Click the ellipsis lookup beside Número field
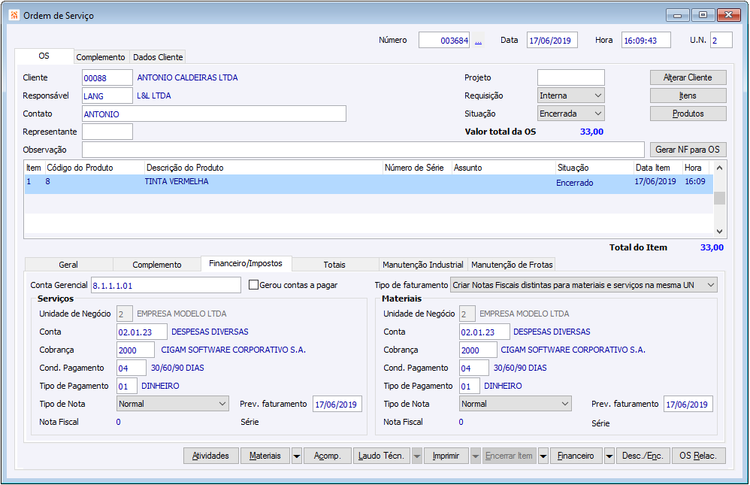This screenshot has width=750, height=485. point(478,41)
